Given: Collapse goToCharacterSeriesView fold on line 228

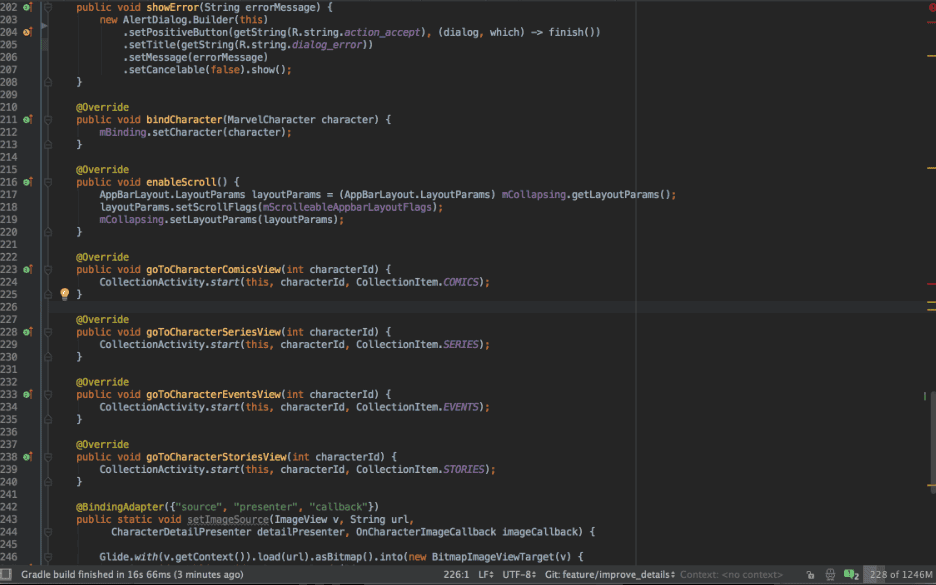Looking at the screenshot, I should (x=48, y=332).
